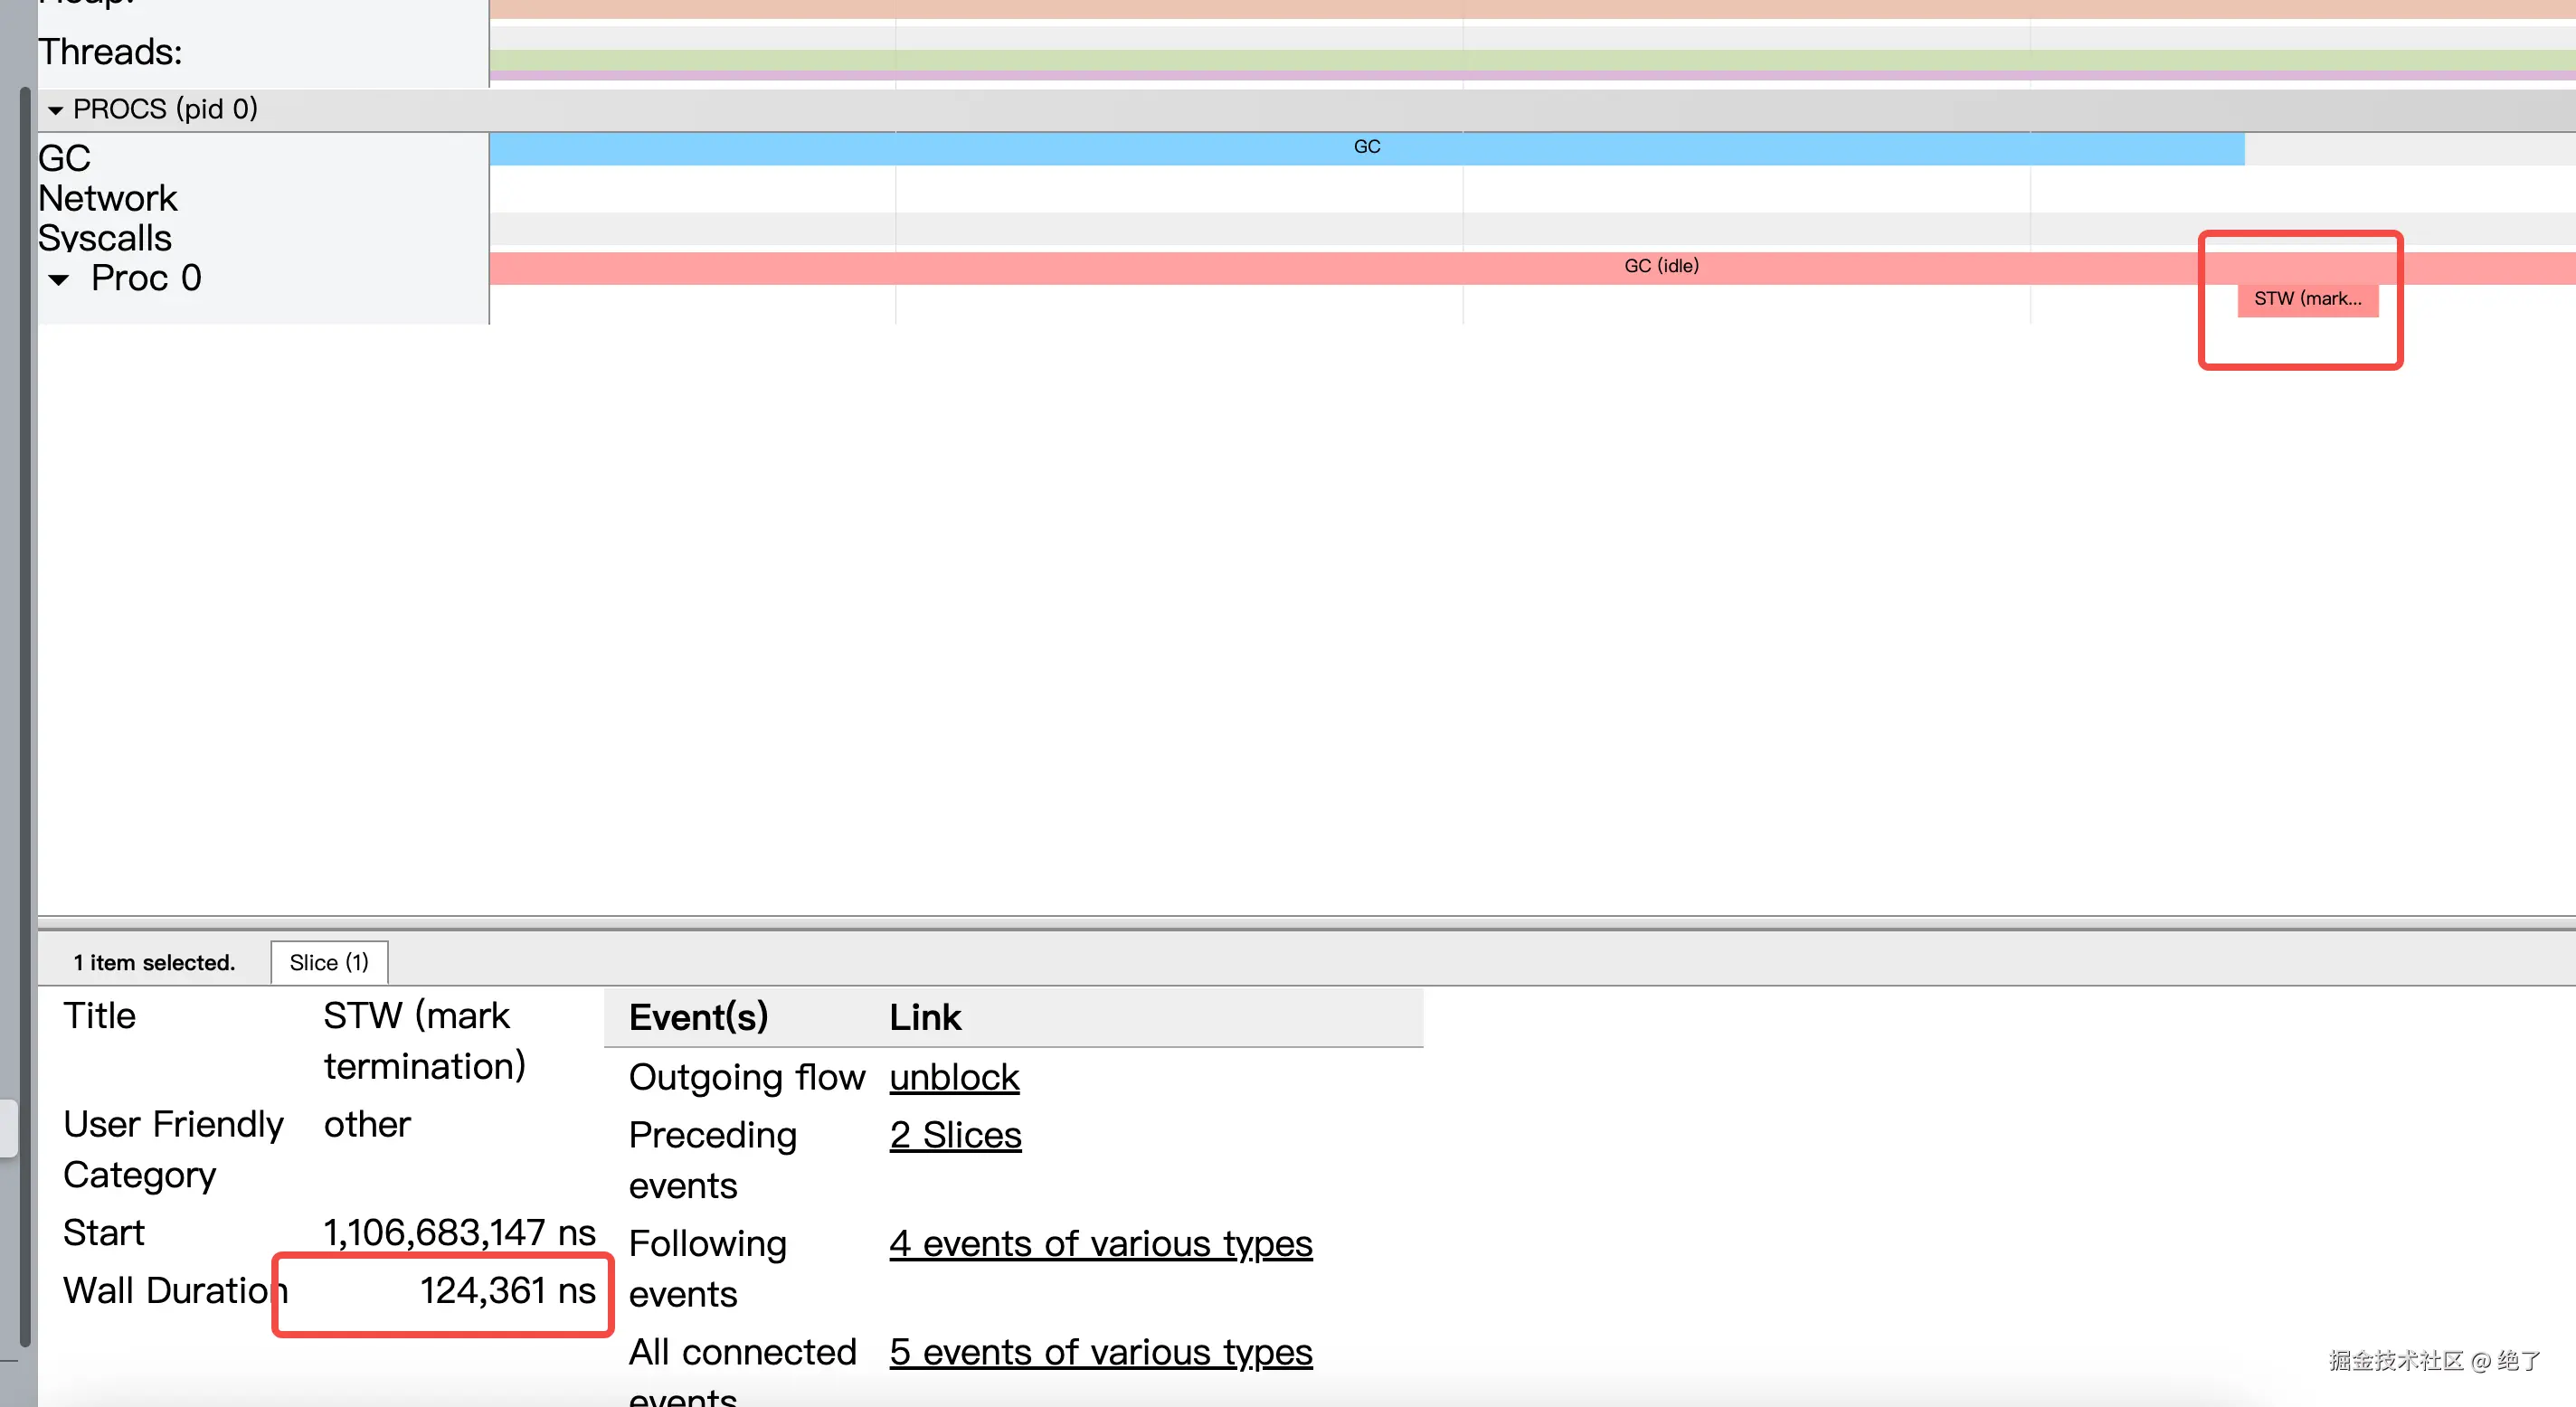
Task: Follow the unblock outgoing flow link
Action: pos(954,1078)
